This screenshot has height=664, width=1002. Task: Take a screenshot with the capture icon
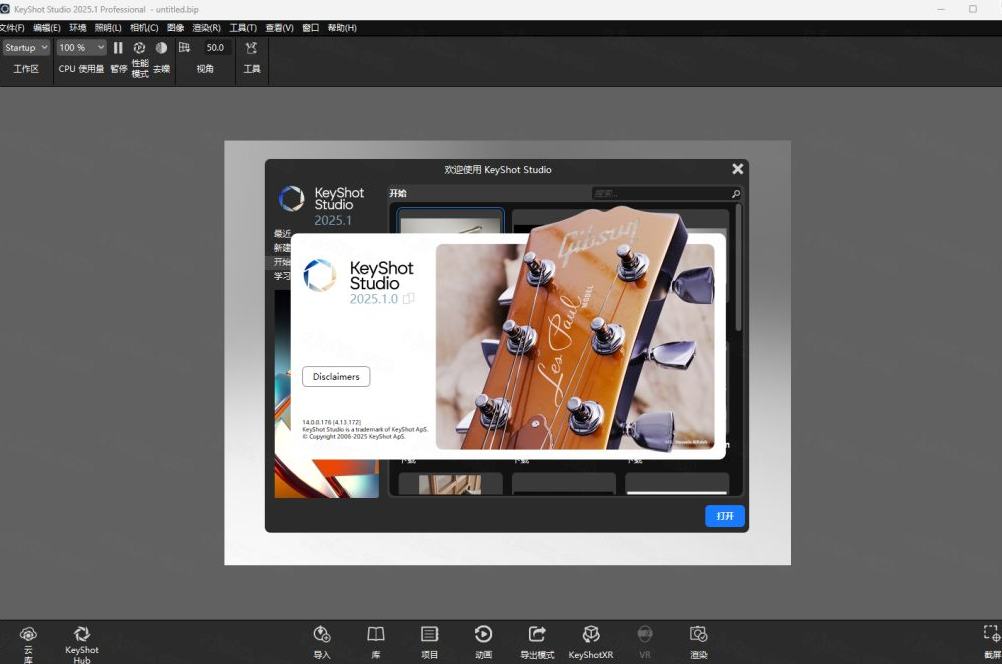point(992,634)
